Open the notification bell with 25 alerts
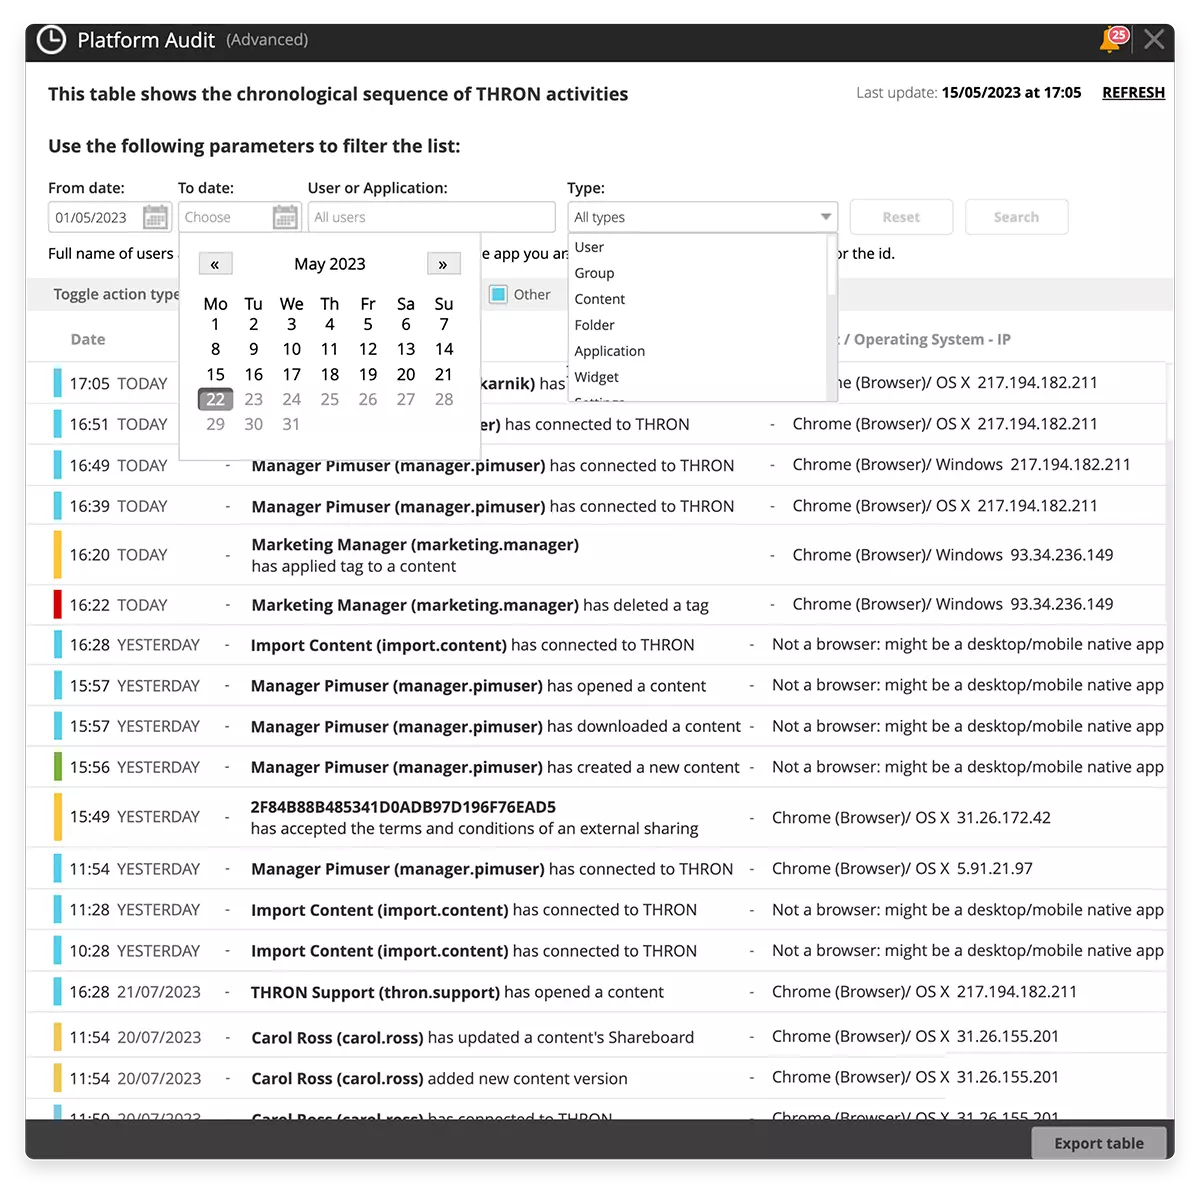This screenshot has width=1200, height=1200. coord(1111,40)
